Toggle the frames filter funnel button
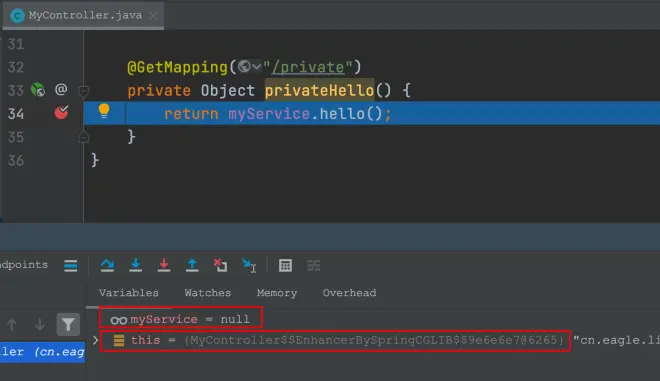The height and width of the screenshot is (381, 660). click(x=68, y=324)
